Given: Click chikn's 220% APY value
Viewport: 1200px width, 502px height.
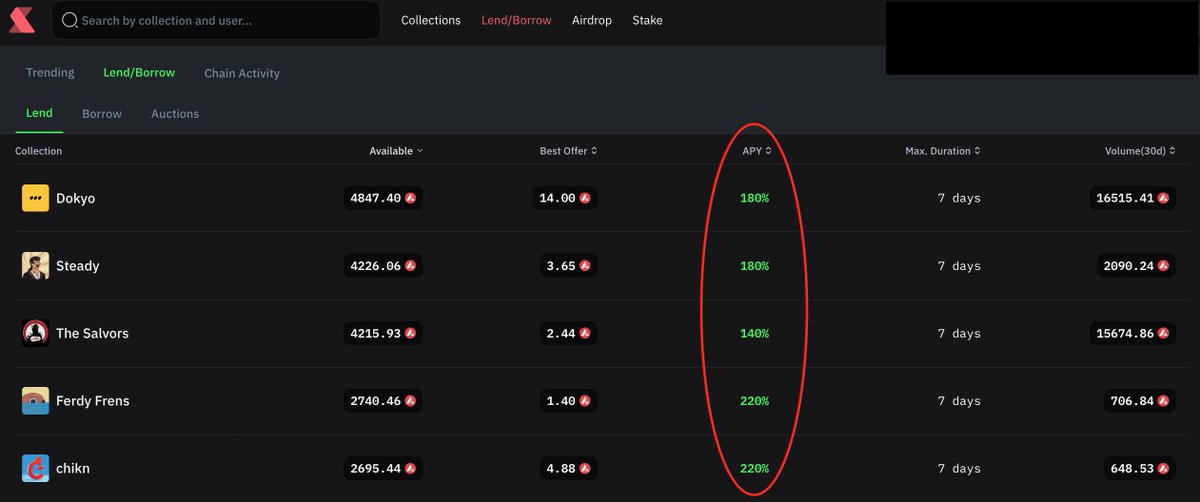Looking at the screenshot, I should tap(755, 468).
